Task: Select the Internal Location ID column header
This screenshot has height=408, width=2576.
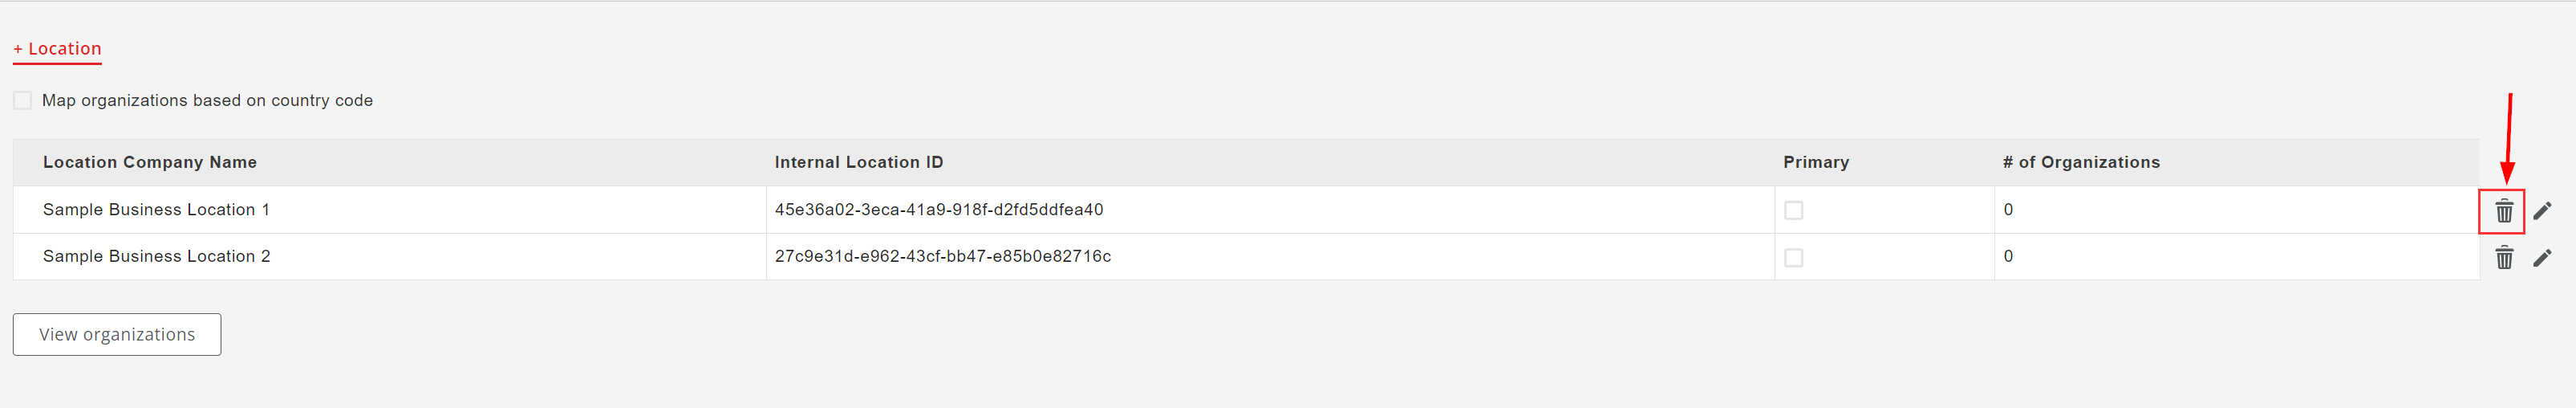Action: coord(859,162)
